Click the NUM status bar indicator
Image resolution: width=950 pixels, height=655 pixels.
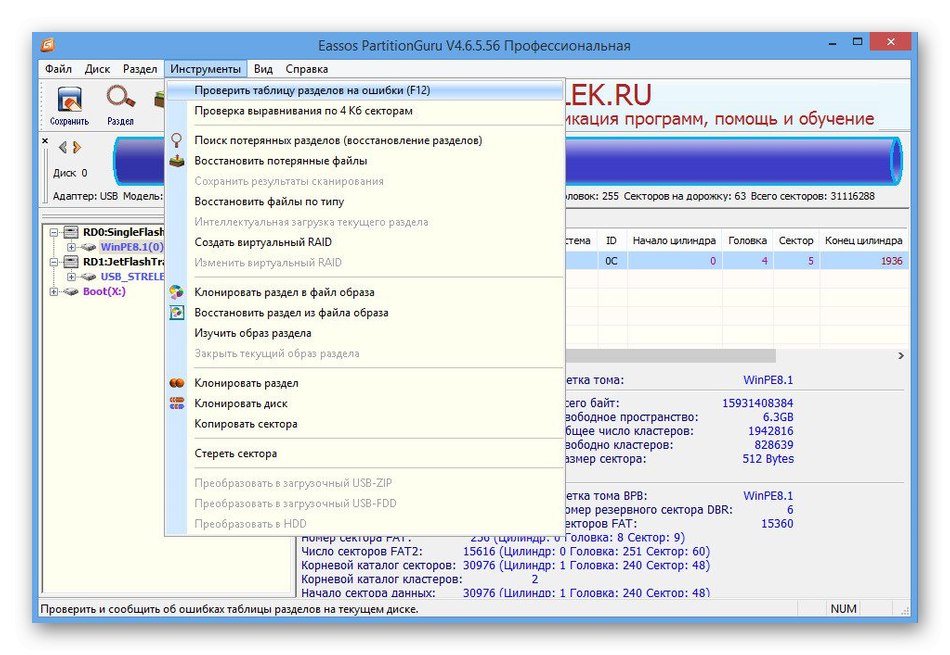[843, 608]
